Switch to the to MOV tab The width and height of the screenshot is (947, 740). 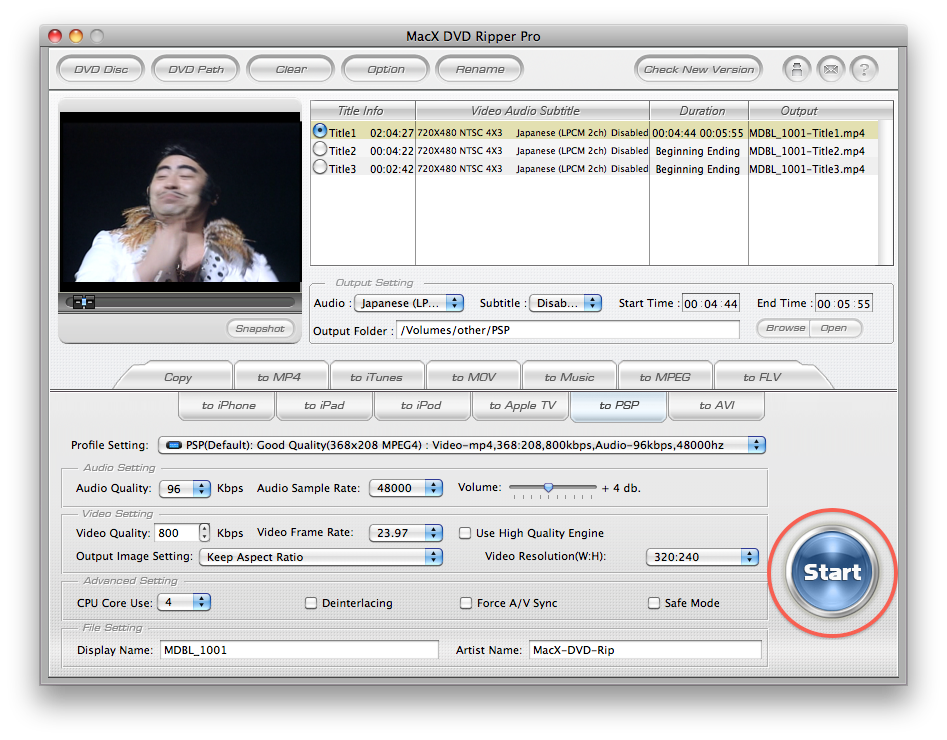[474, 377]
